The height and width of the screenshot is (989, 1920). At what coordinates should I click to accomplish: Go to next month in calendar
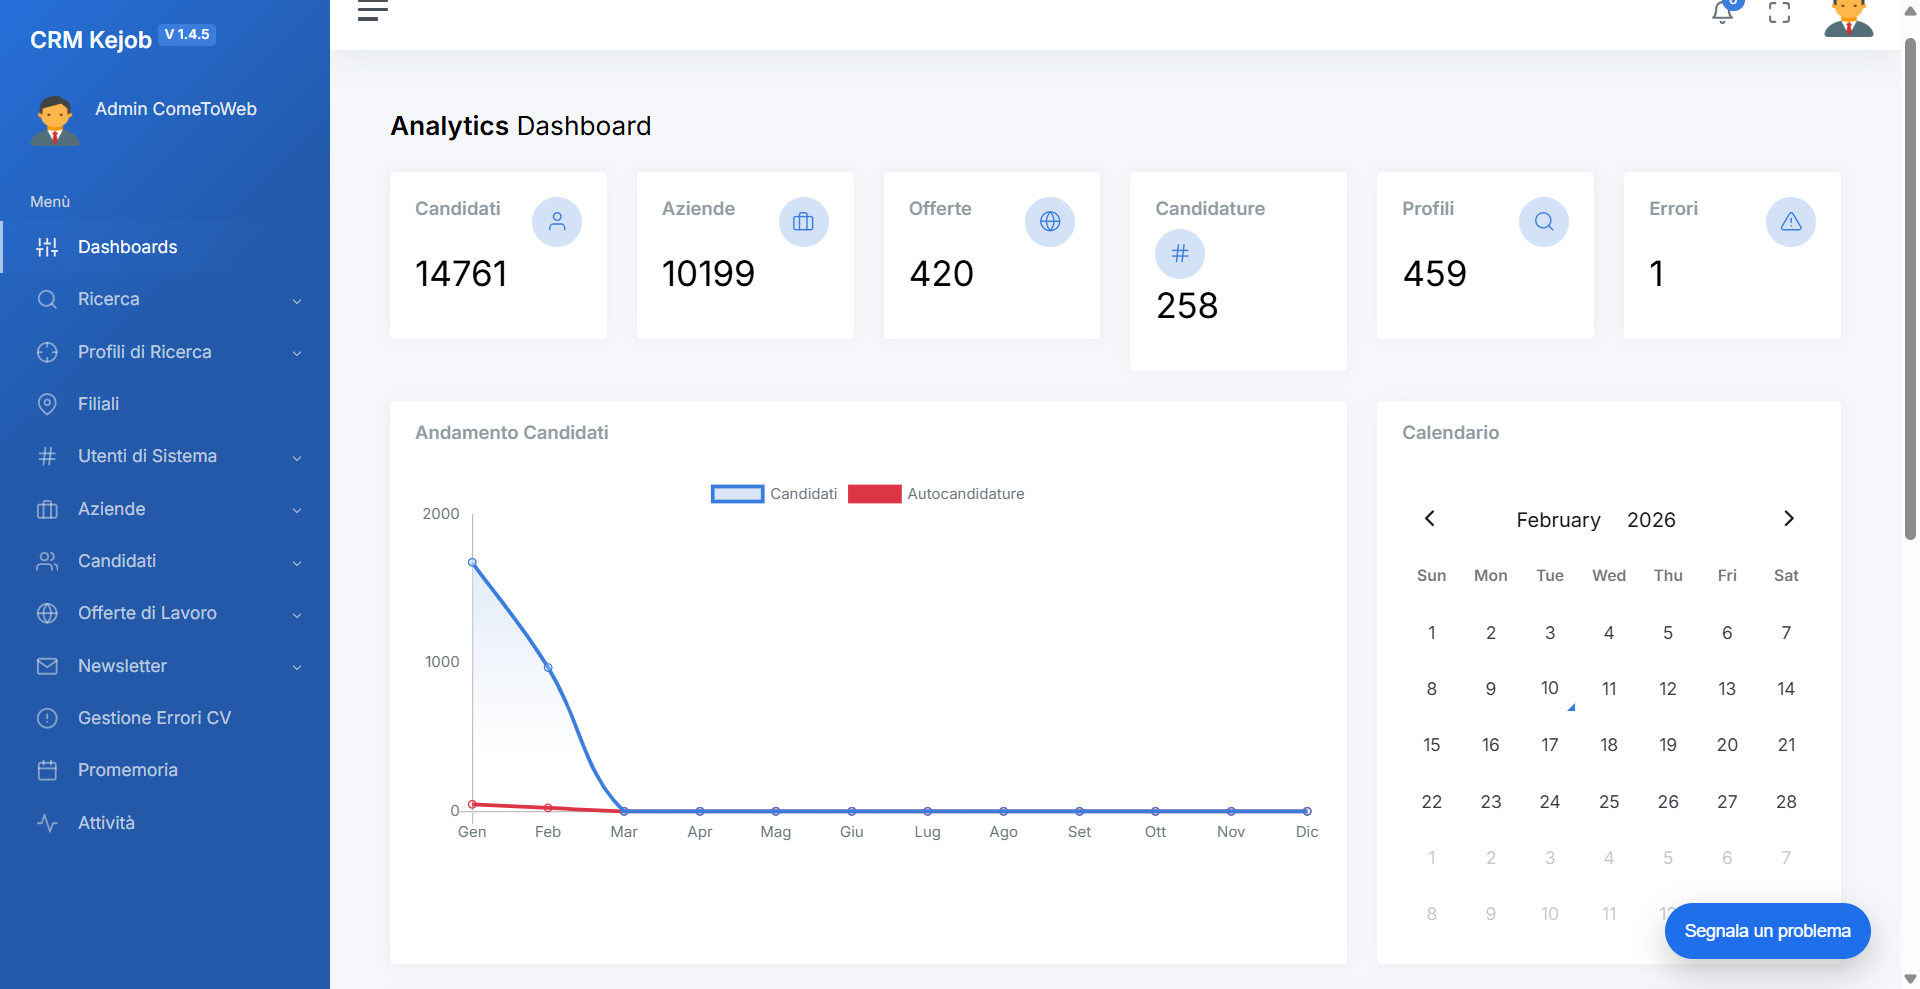1789,518
